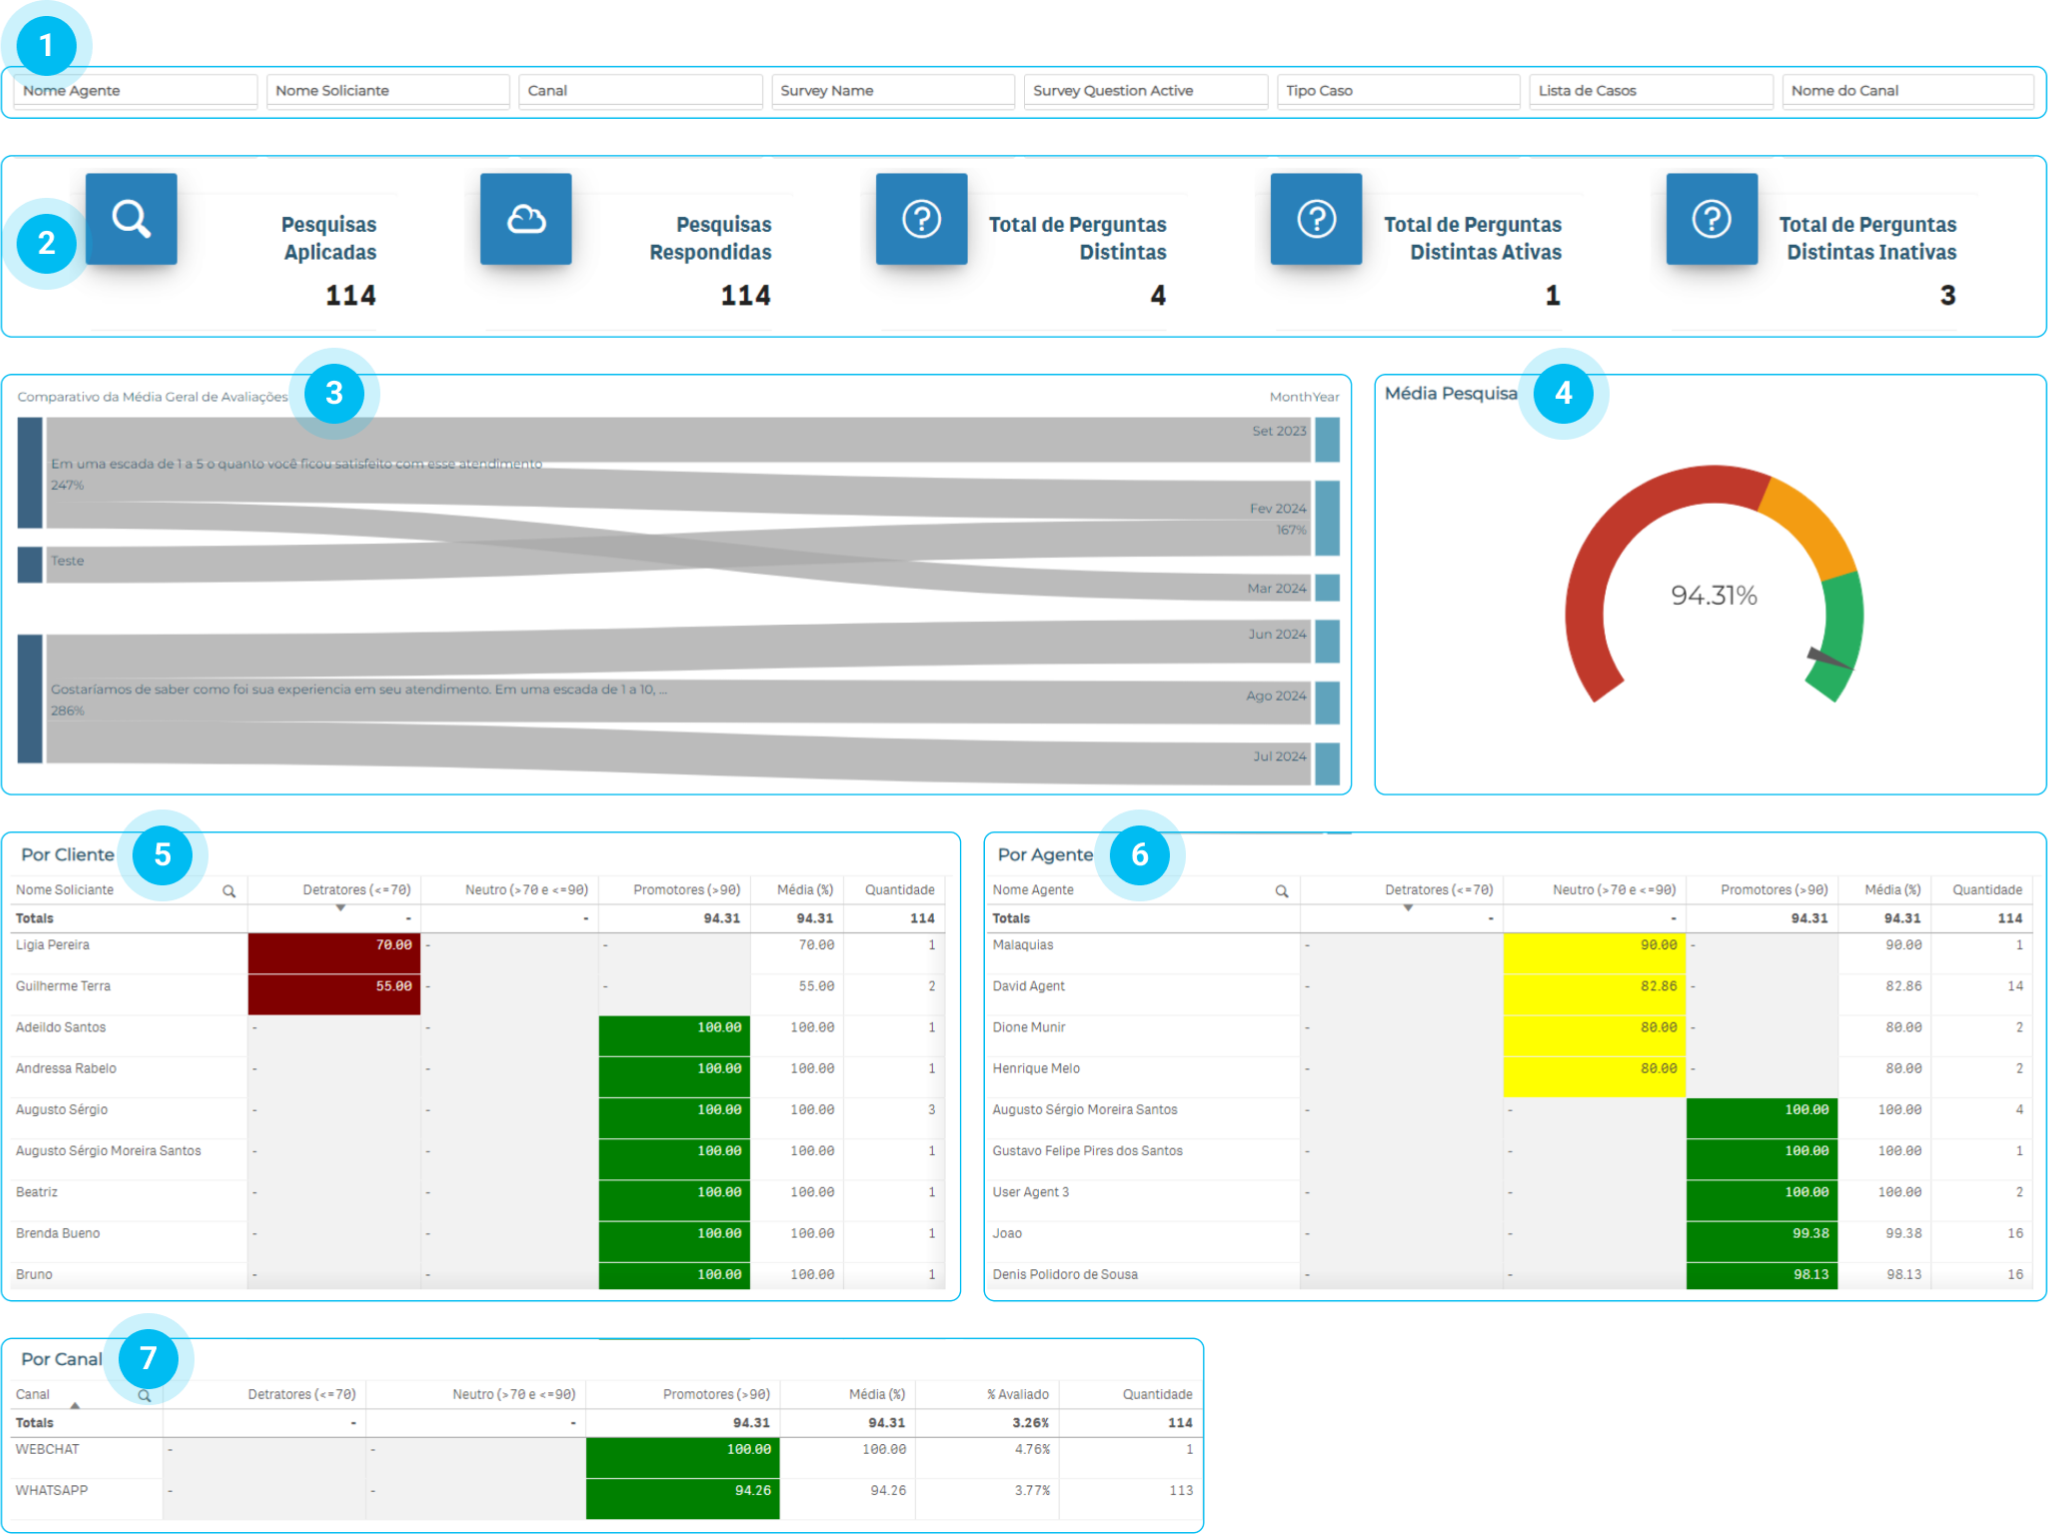2048x1534 pixels.
Task: Select the Set 2023 month node
Action: click(1327, 440)
